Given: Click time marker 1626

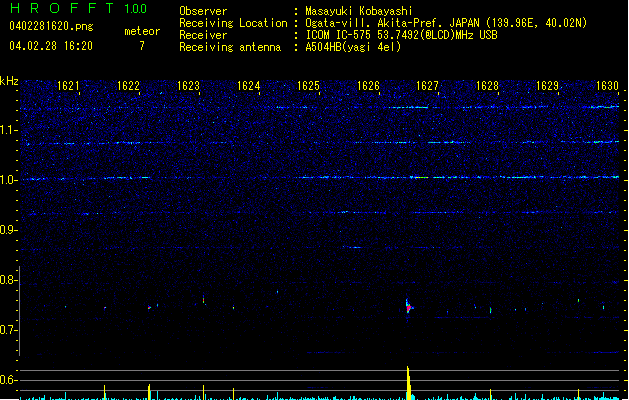Looking at the screenshot, I should [x=368, y=86].
